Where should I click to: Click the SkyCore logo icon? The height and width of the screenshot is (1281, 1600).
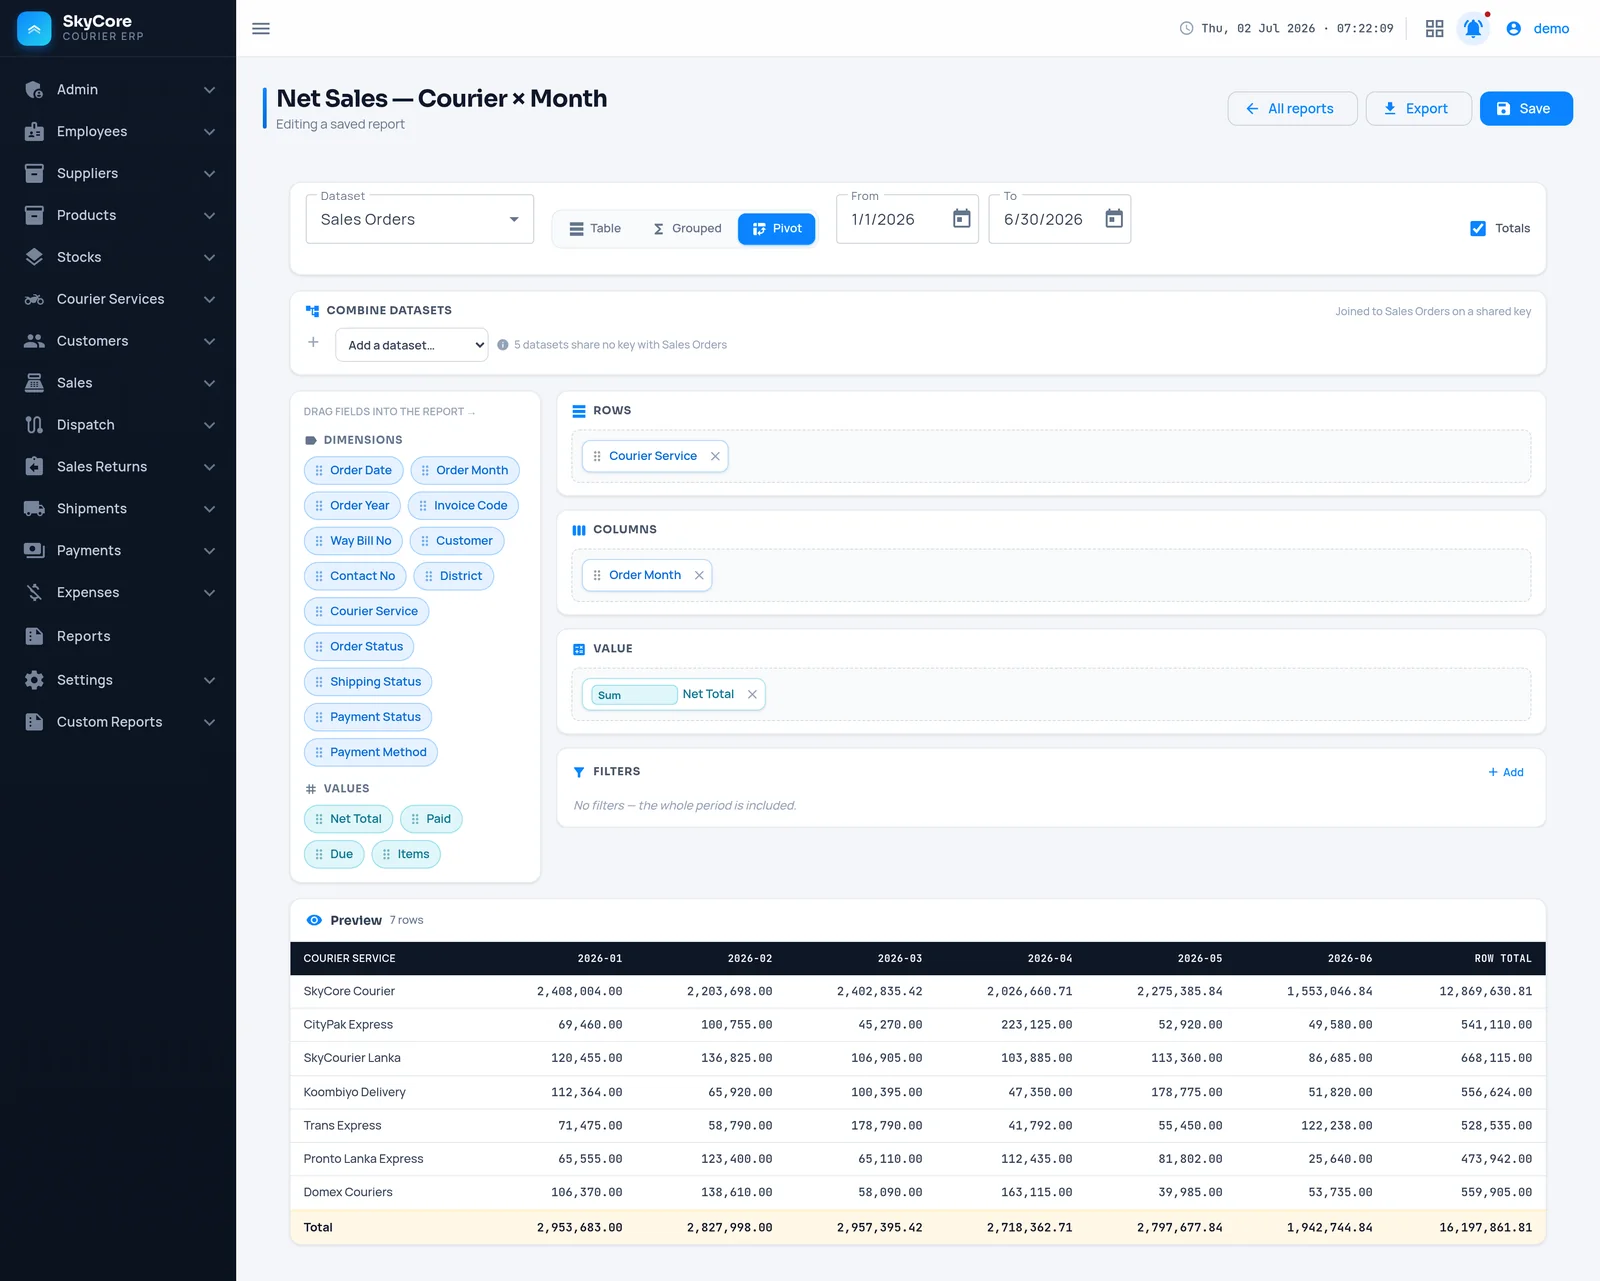point(34,28)
